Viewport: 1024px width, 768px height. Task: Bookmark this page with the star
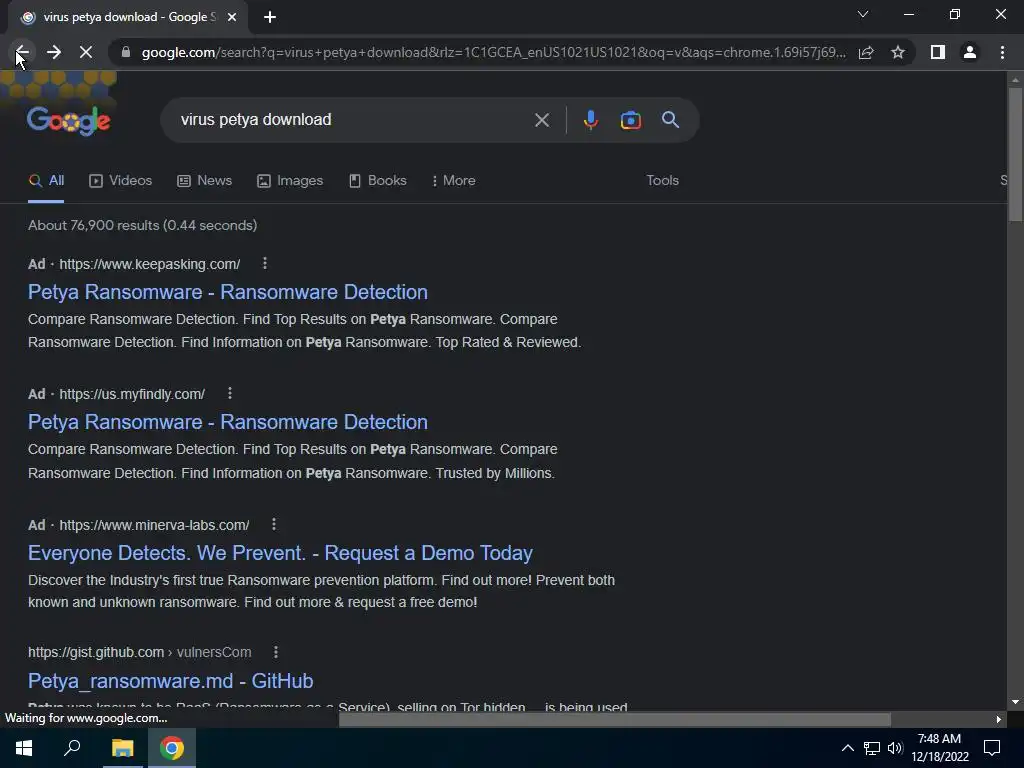(898, 52)
